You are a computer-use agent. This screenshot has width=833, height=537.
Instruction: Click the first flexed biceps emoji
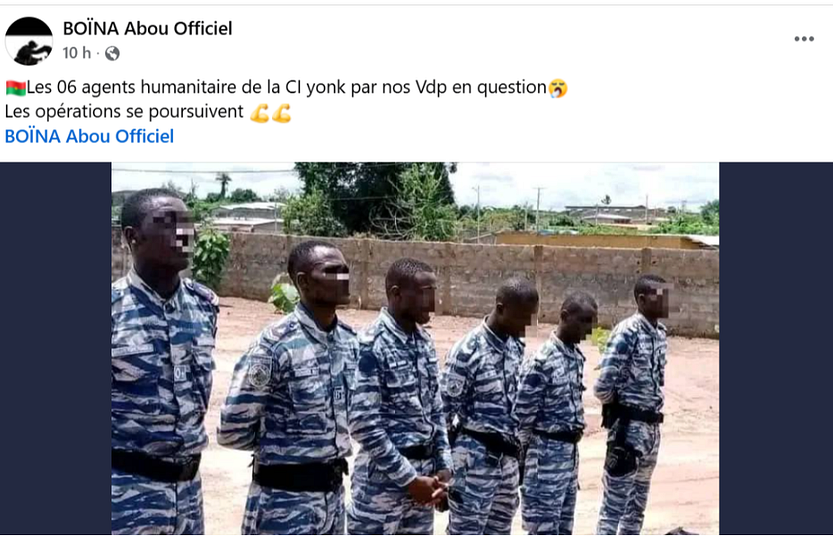(x=260, y=113)
